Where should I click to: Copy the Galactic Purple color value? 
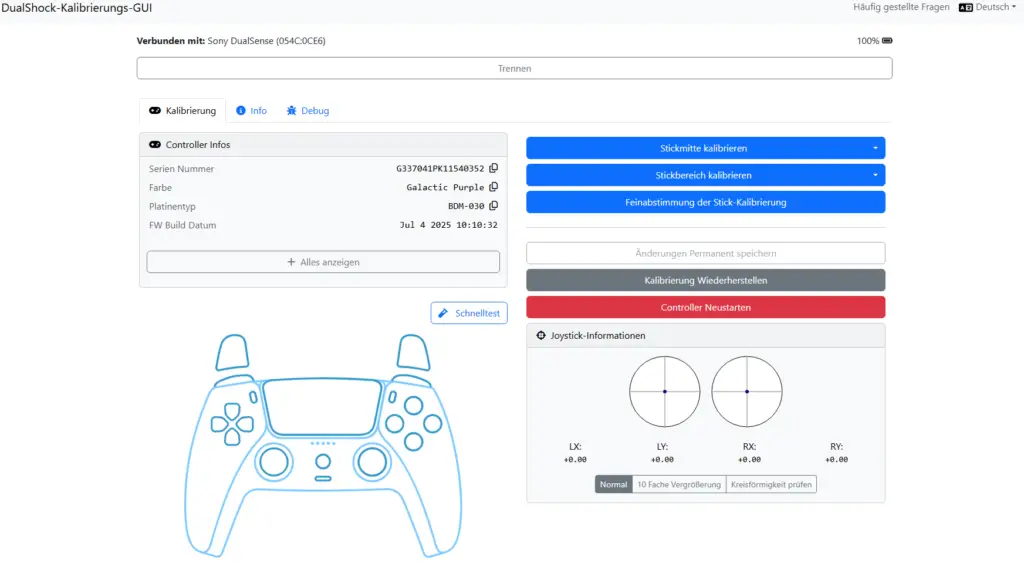(493, 187)
